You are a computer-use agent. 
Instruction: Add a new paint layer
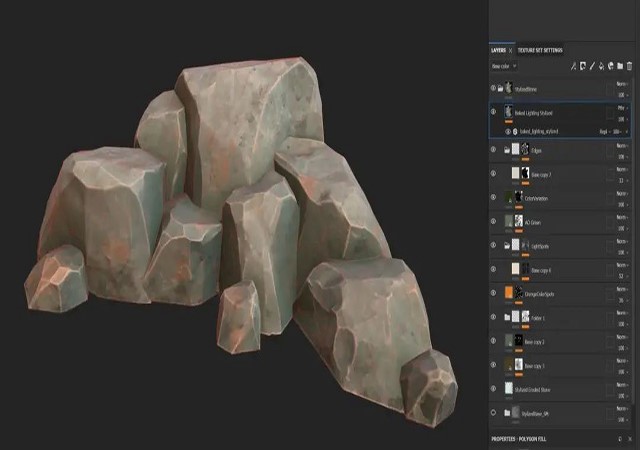click(593, 66)
